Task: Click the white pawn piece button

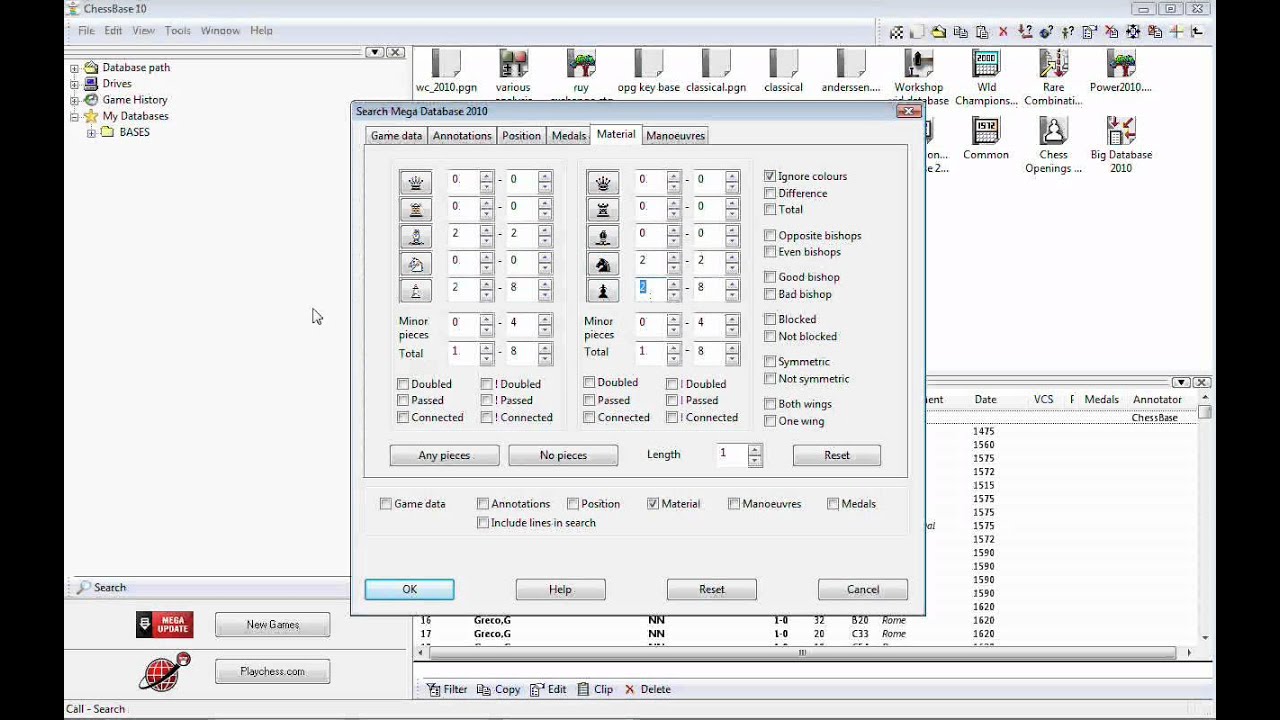Action: (x=416, y=290)
